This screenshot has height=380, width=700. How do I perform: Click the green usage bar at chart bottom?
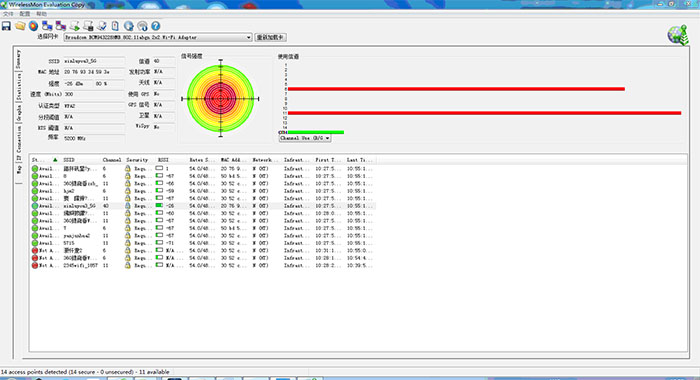tap(316, 132)
